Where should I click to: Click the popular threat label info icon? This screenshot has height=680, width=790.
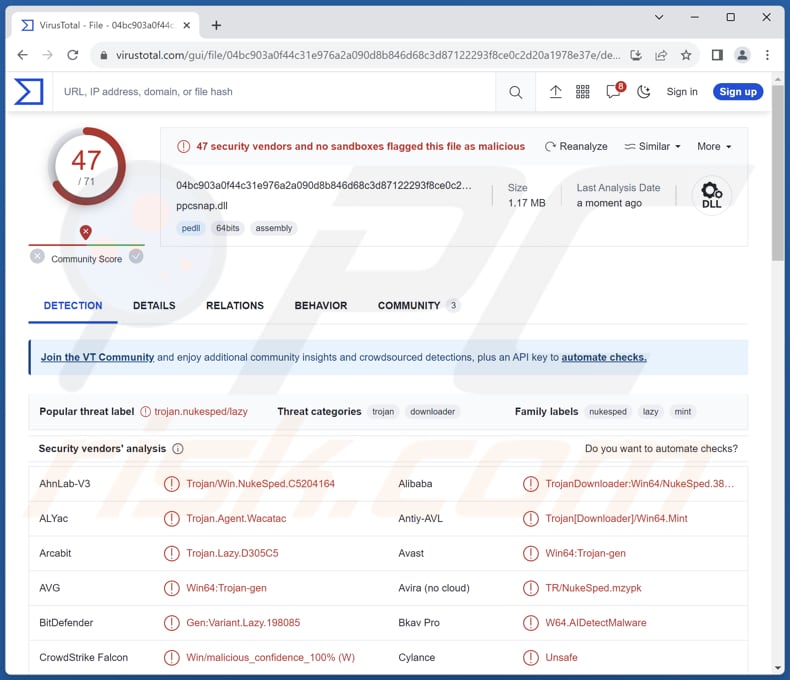[145, 412]
